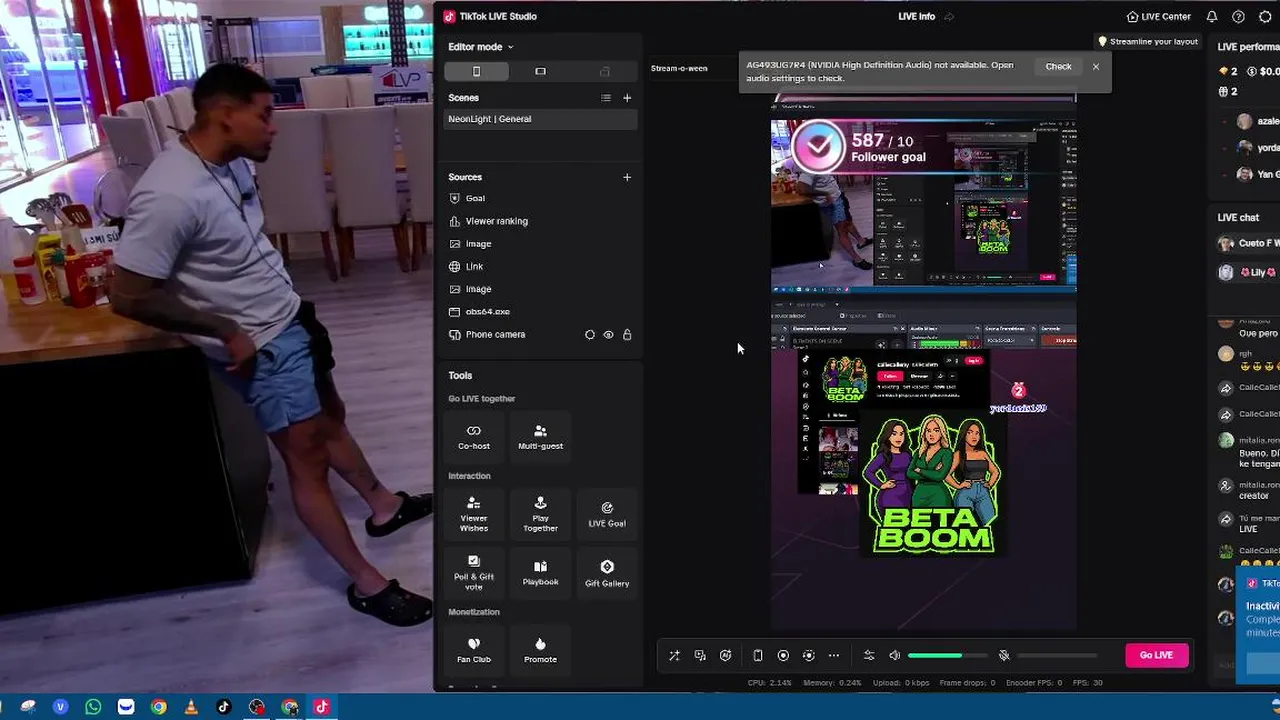Open the Playbook tool
Screen dimensions: 1280x720
pos(540,572)
